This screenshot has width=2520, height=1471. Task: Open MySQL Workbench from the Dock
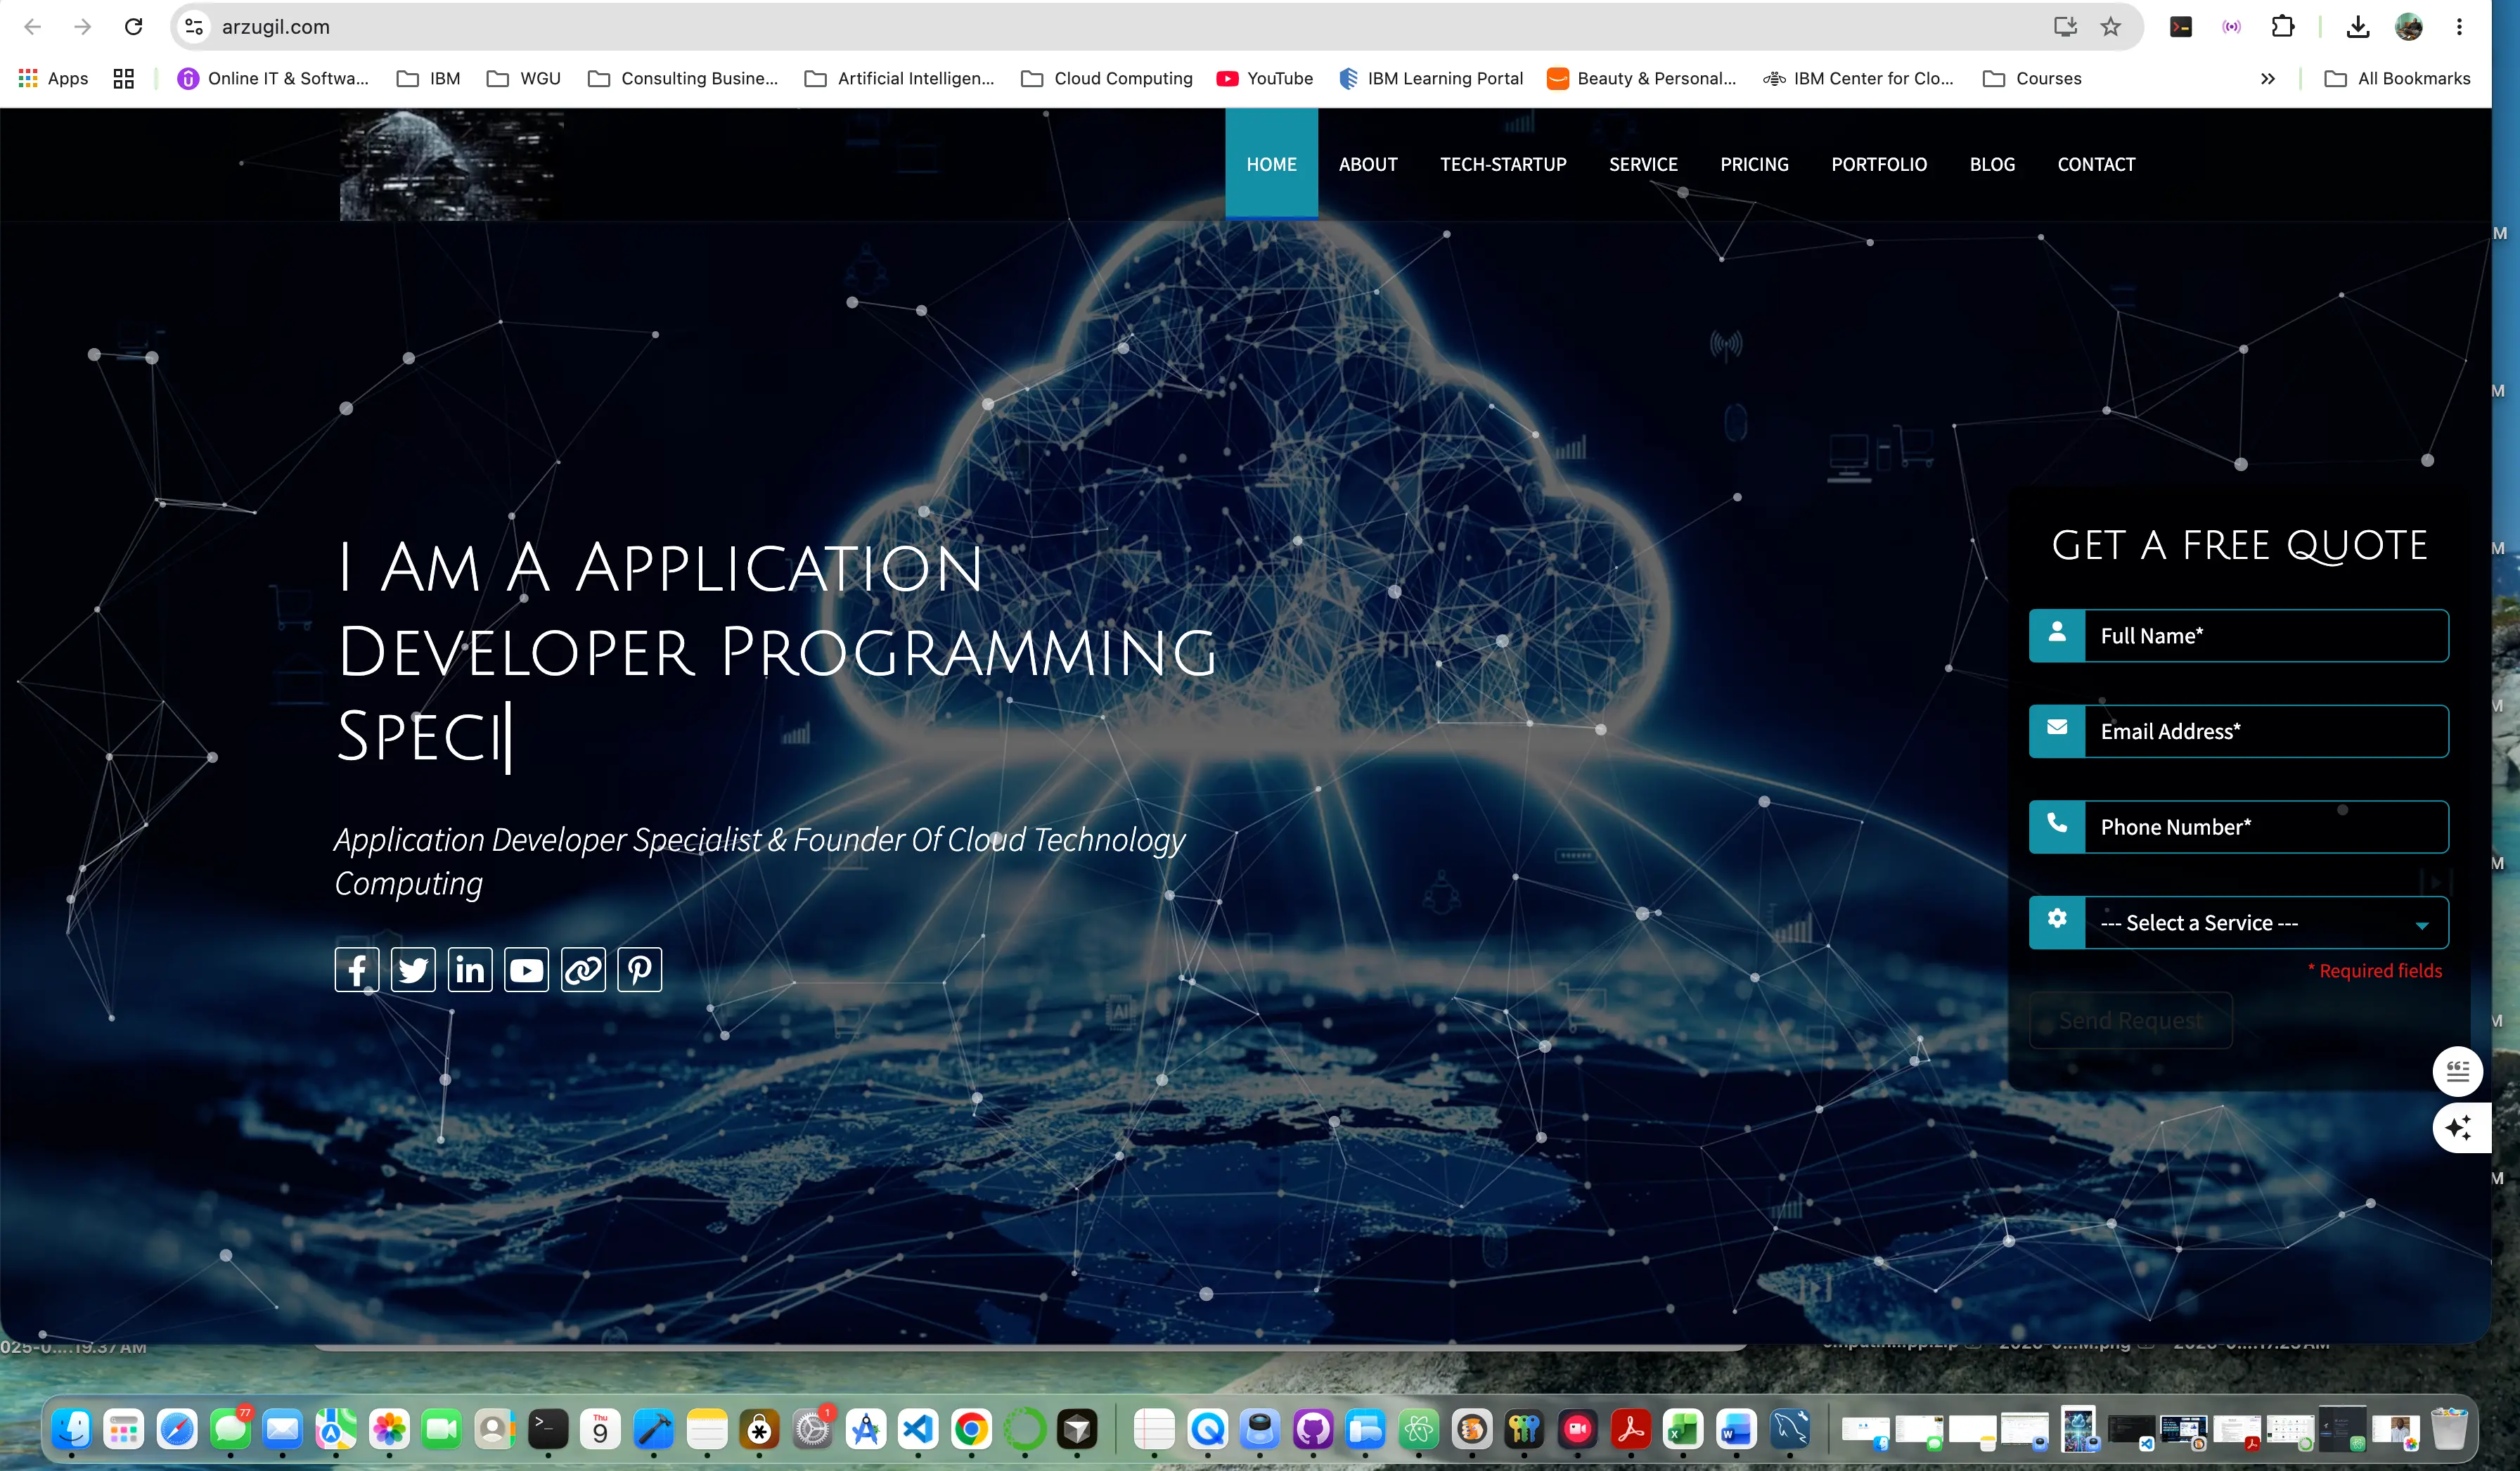[1790, 1430]
